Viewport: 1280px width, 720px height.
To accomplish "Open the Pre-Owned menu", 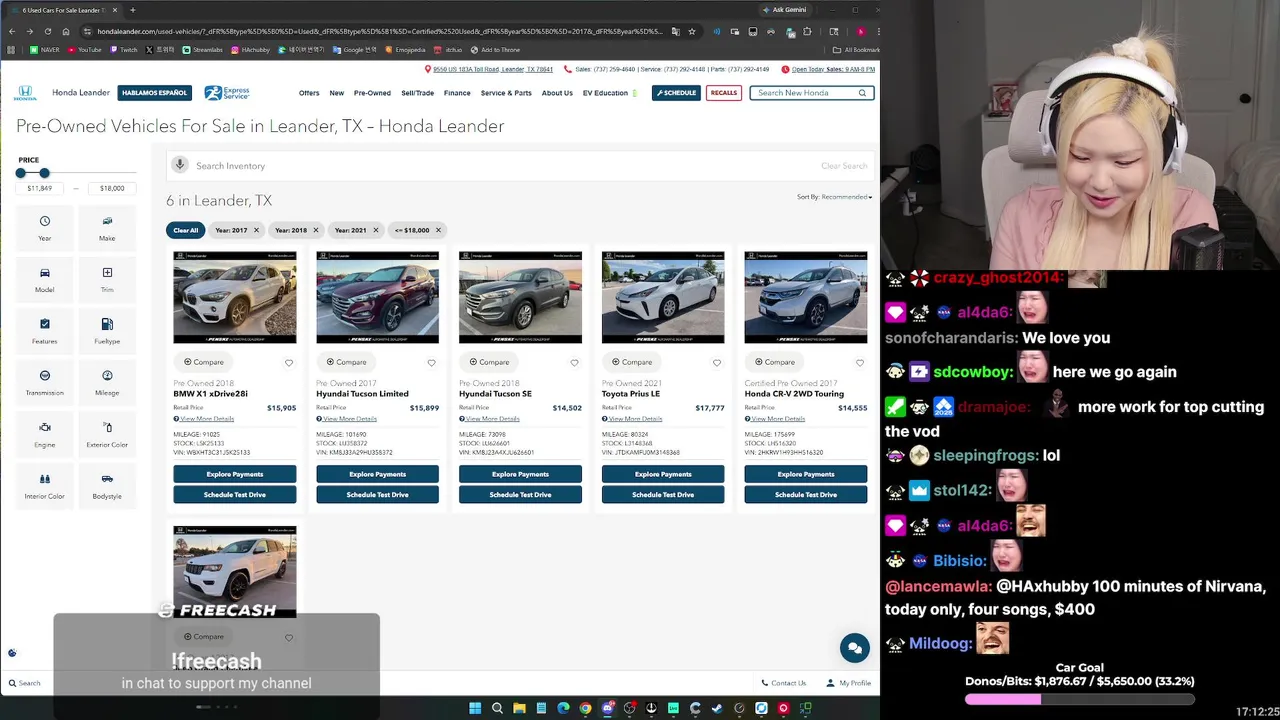I will point(372,93).
